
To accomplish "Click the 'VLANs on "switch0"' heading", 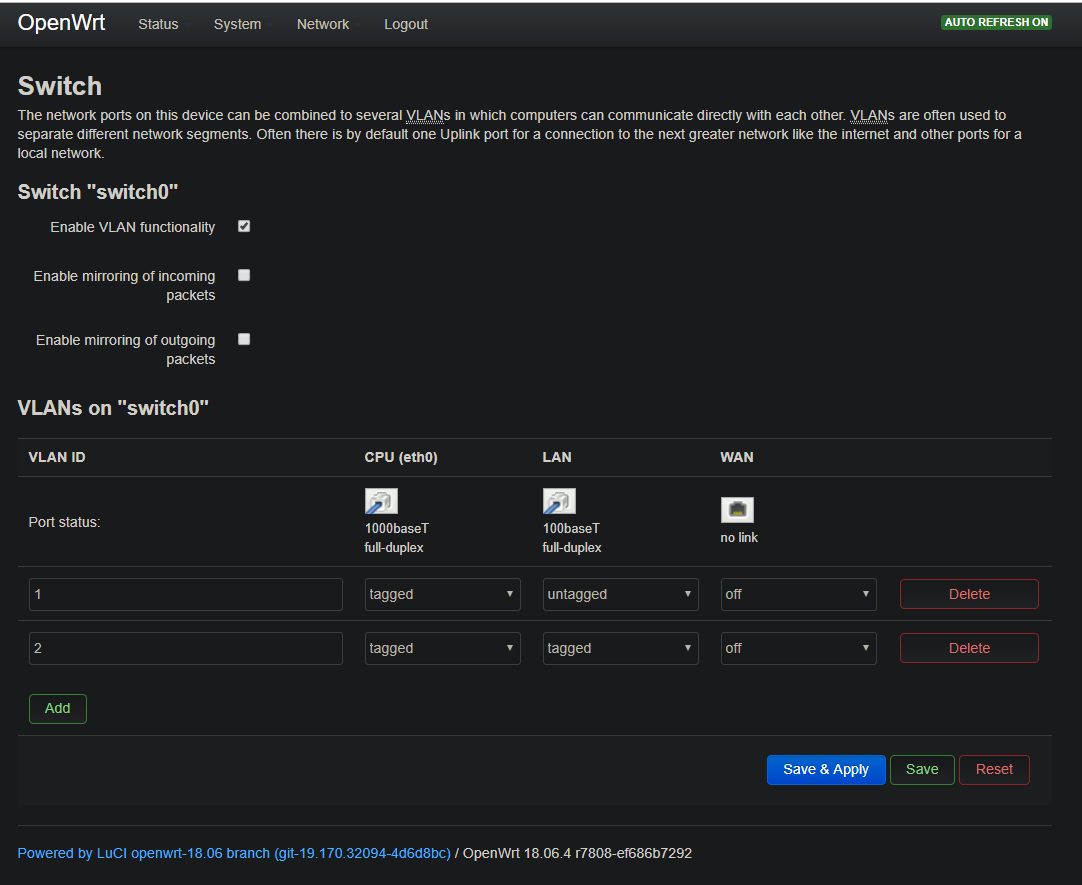I will (x=113, y=408).
